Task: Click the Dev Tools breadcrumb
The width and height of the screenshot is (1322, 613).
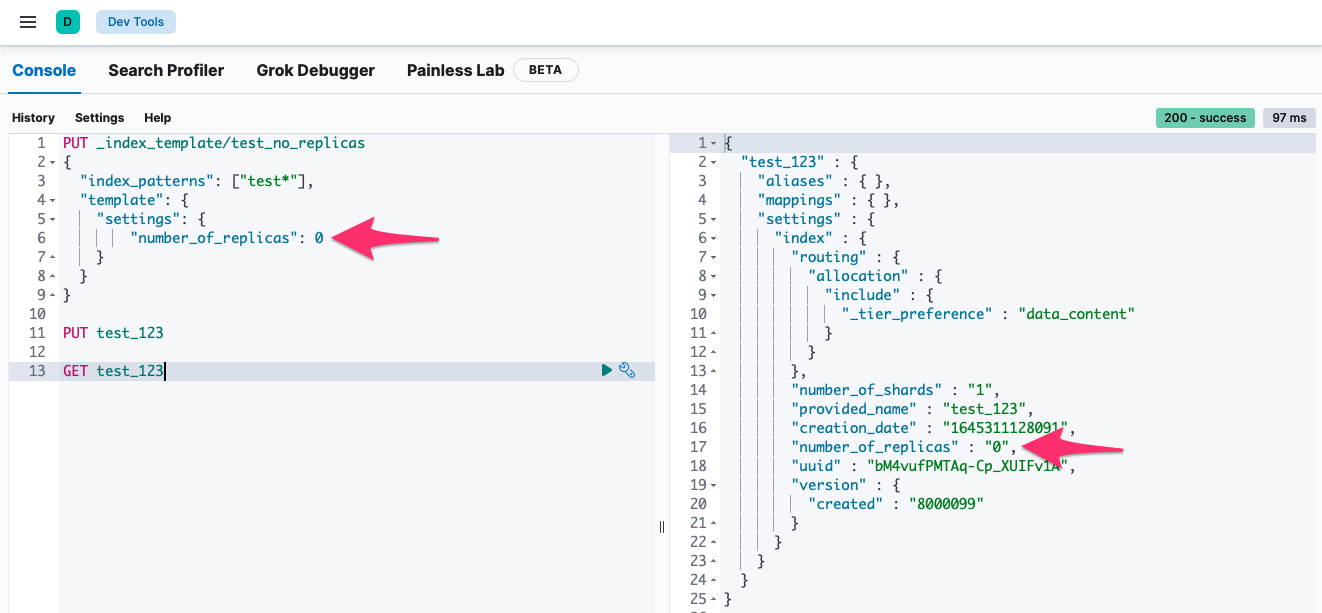Action: click(x=136, y=21)
